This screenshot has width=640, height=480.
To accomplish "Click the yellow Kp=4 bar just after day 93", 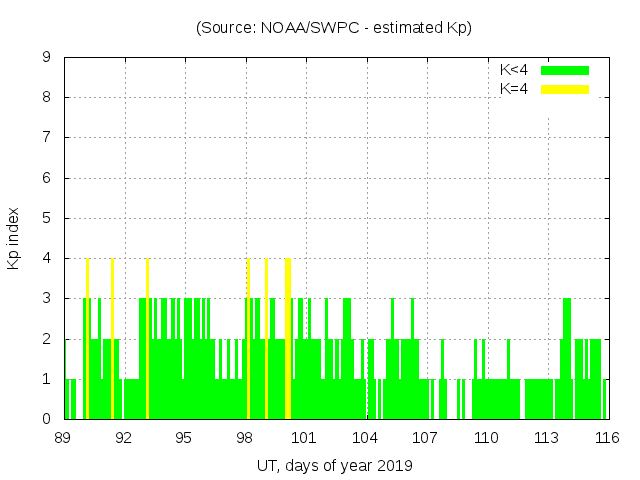I will click(147, 340).
